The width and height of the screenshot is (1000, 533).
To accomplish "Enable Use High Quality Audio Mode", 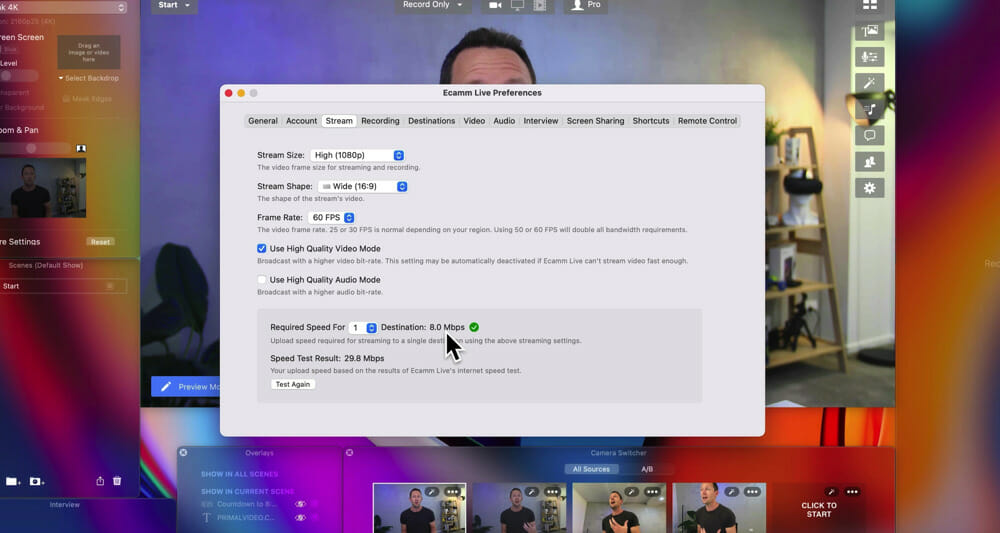I will (x=261, y=280).
